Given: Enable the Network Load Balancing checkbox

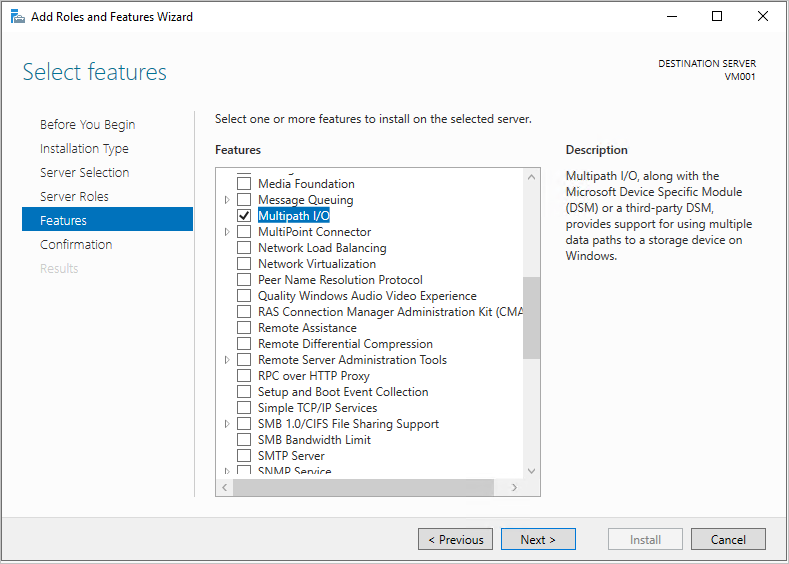Looking at the screenshot, I should click(244, 248).
